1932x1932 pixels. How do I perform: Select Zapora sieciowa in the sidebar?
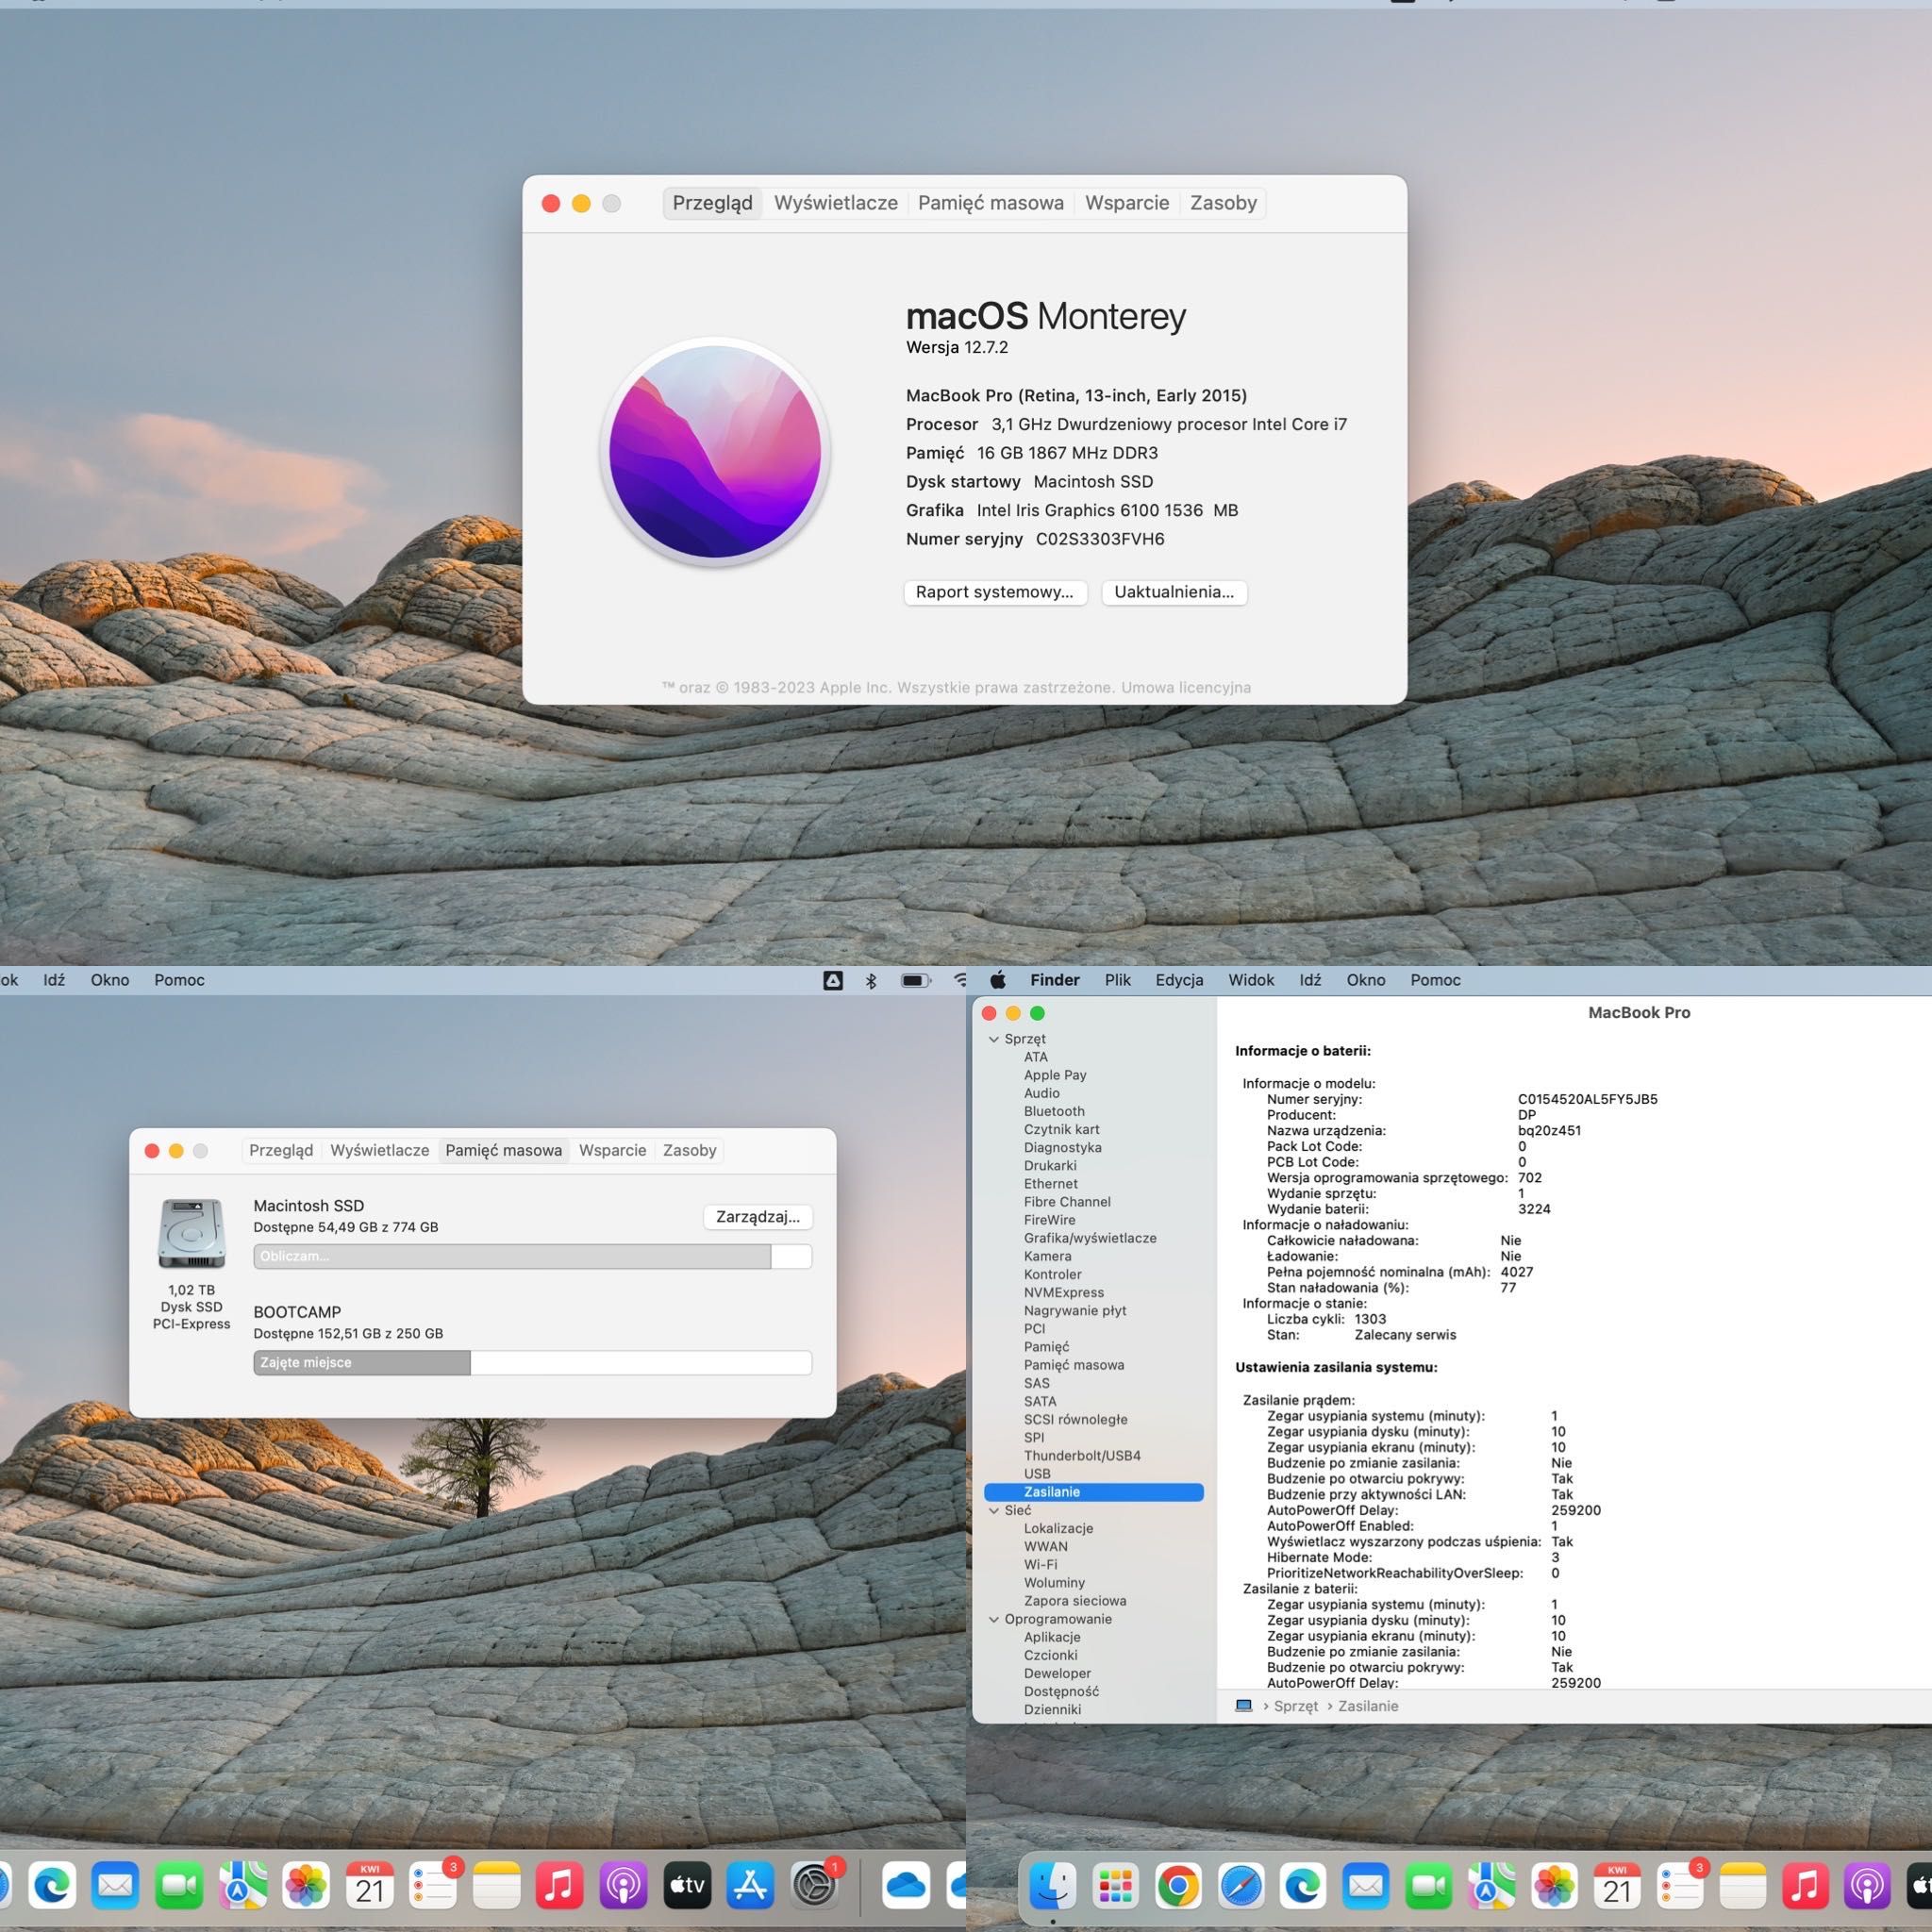1075,1600
